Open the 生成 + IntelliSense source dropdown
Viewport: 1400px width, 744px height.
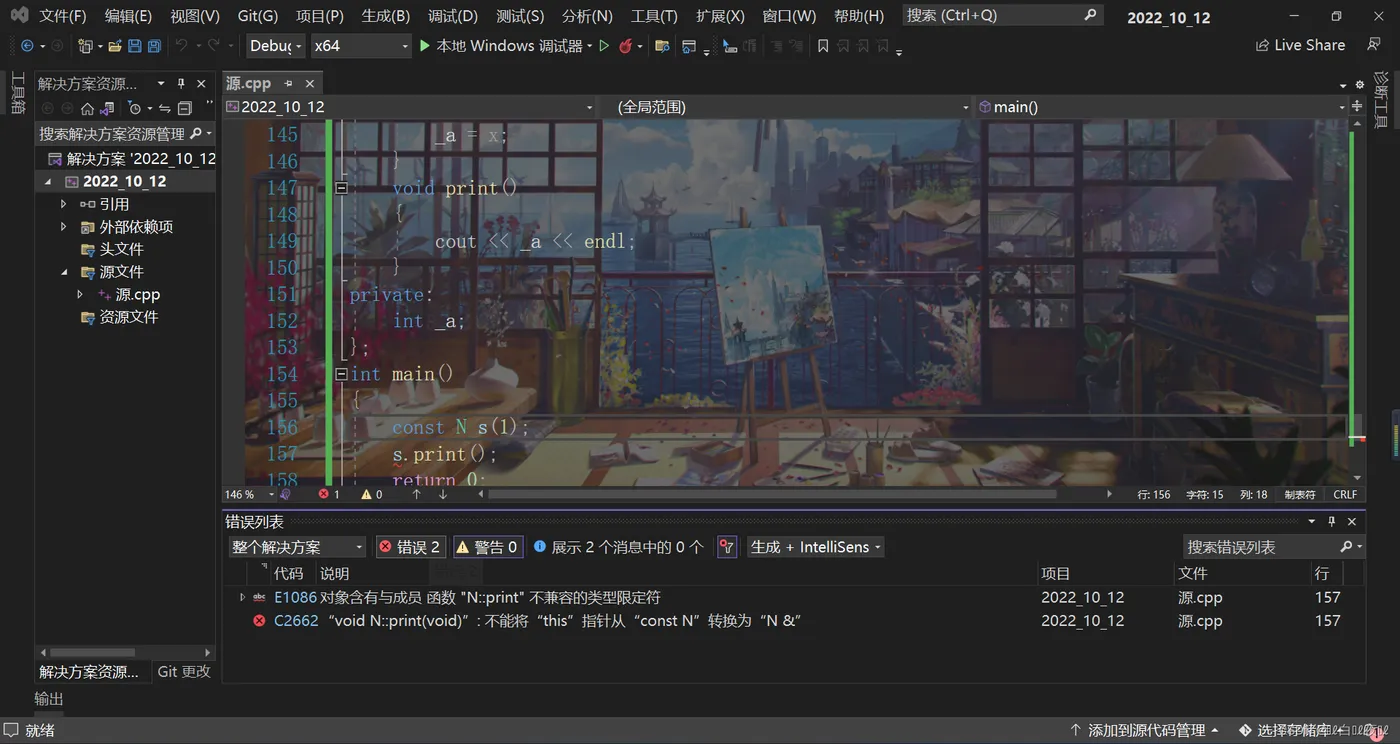click(x=816, y=547)
